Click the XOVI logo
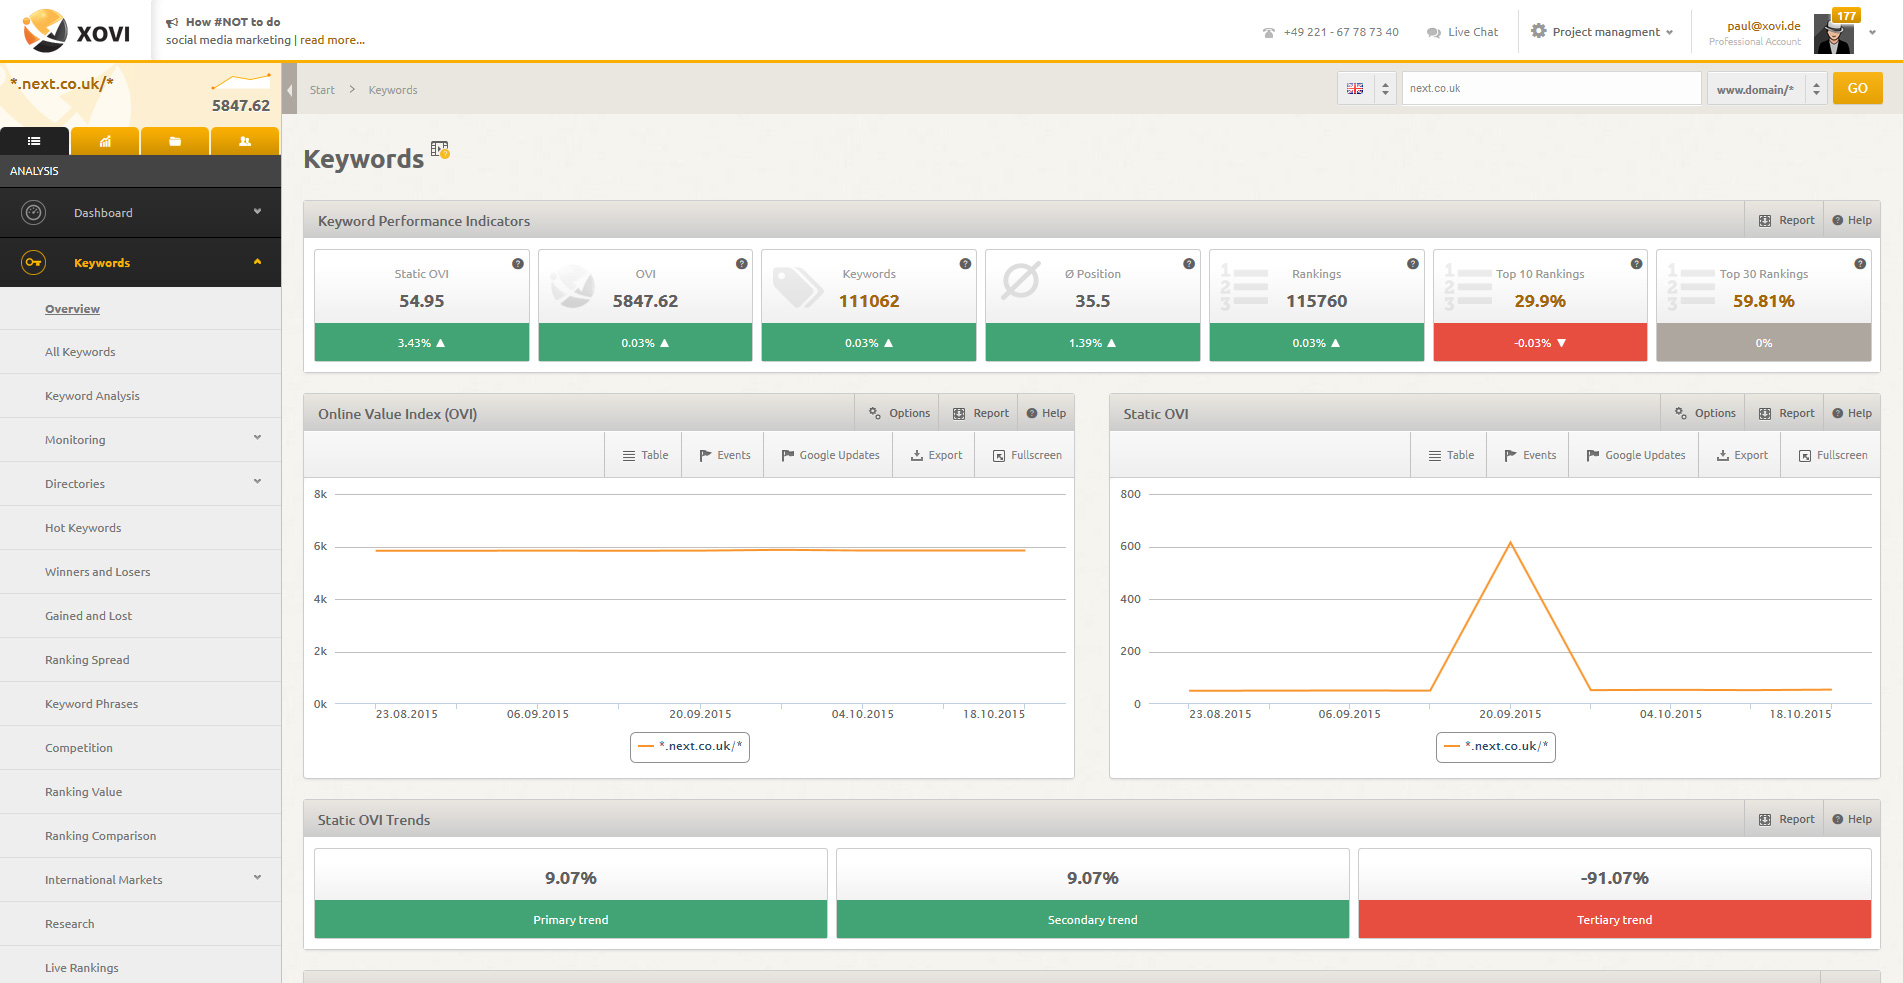 pos(77,31)
